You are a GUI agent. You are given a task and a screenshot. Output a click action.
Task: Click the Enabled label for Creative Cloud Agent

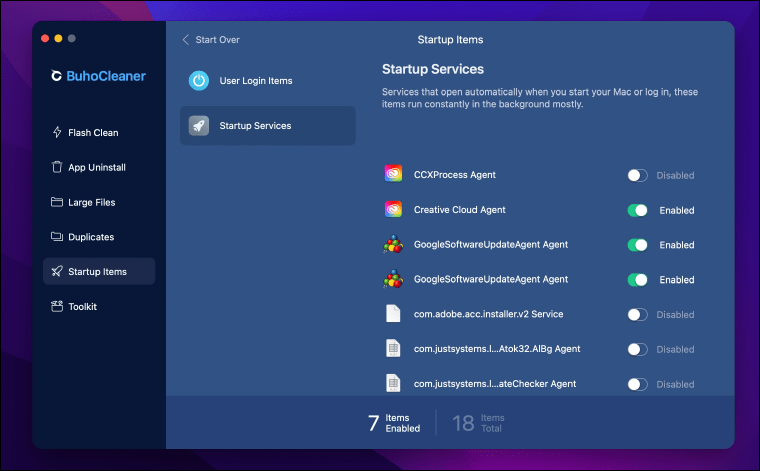coord(677,210)
